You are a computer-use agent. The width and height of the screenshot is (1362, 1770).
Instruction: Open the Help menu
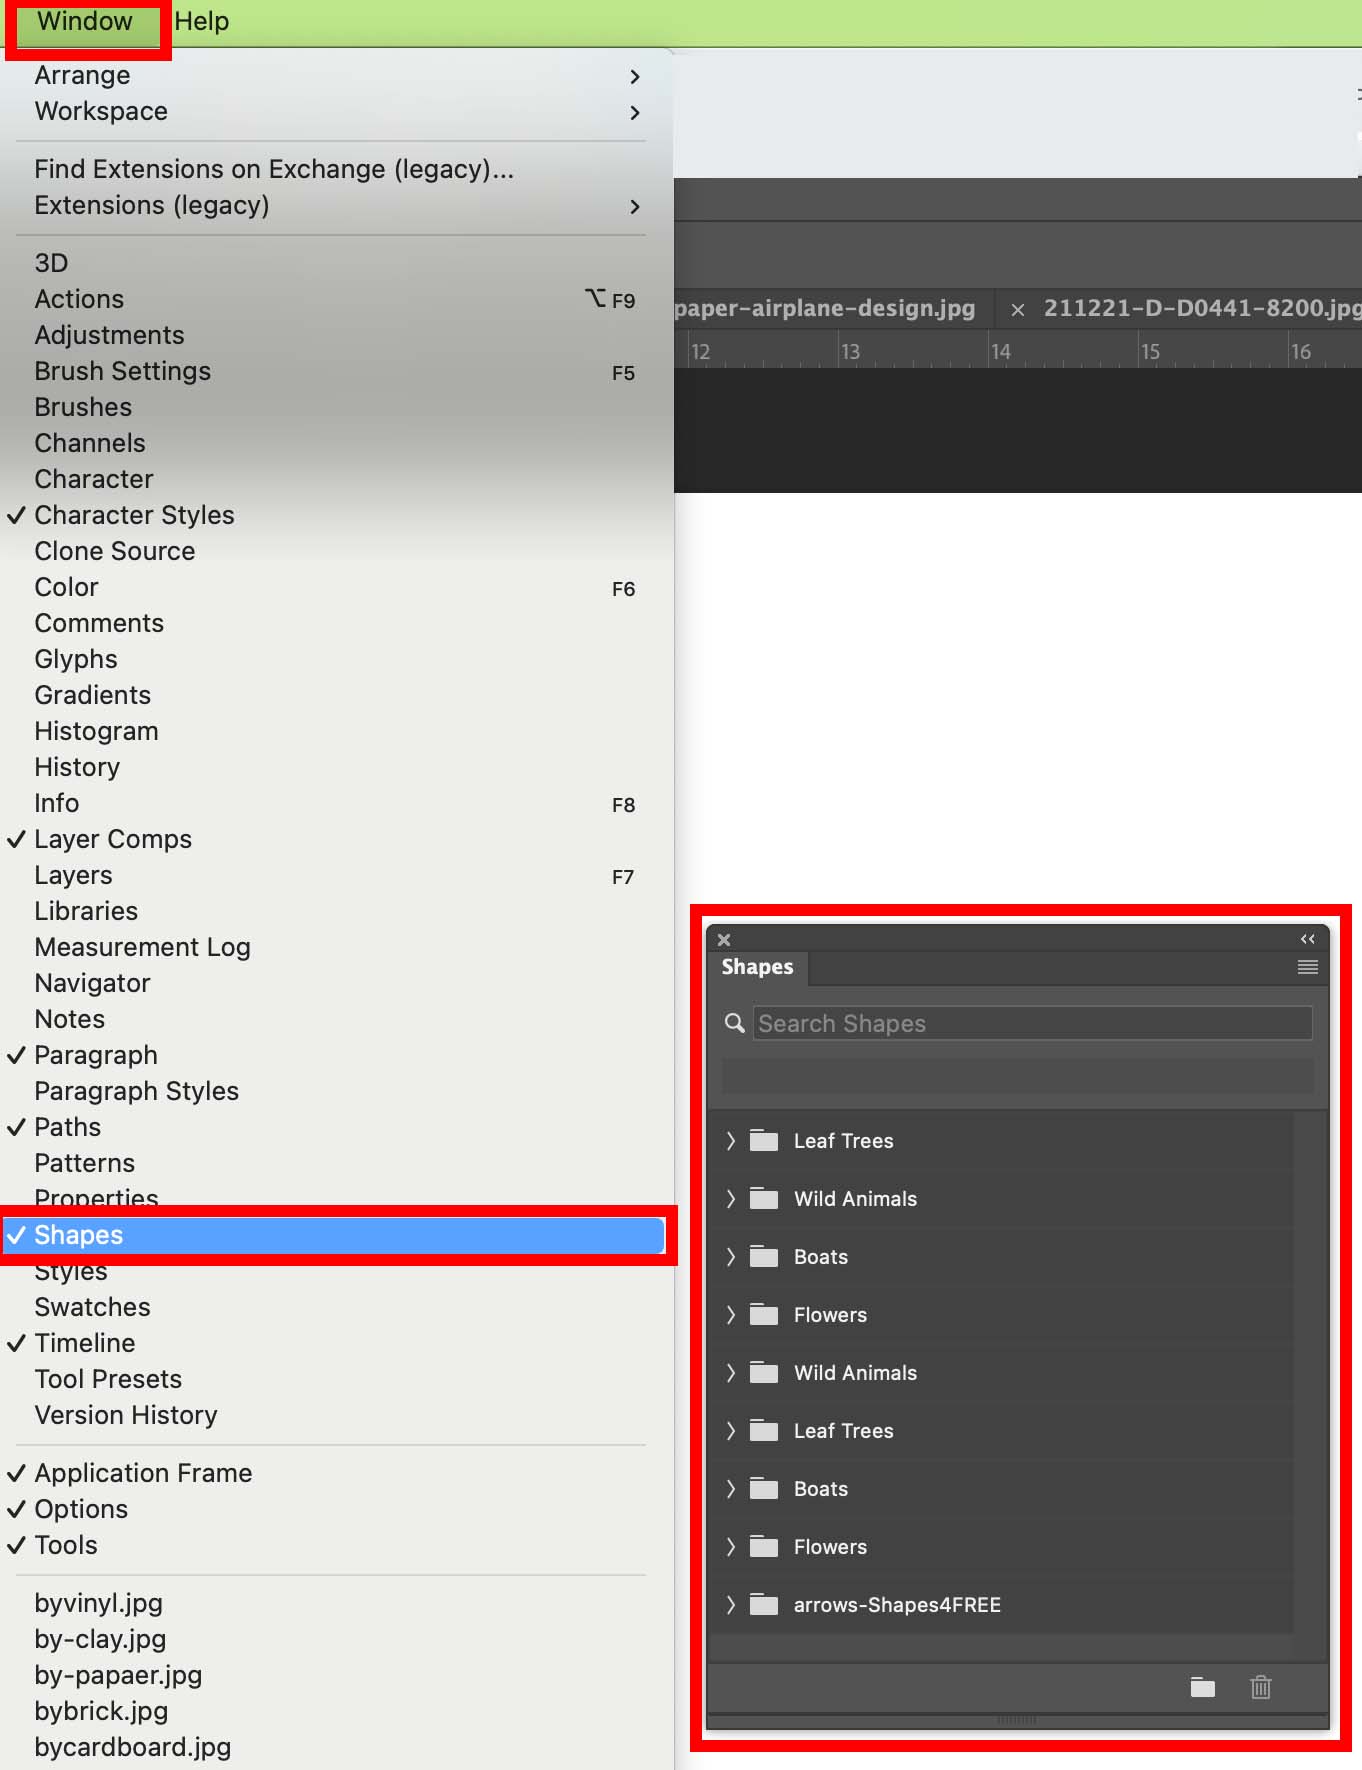tap(202, 22)
